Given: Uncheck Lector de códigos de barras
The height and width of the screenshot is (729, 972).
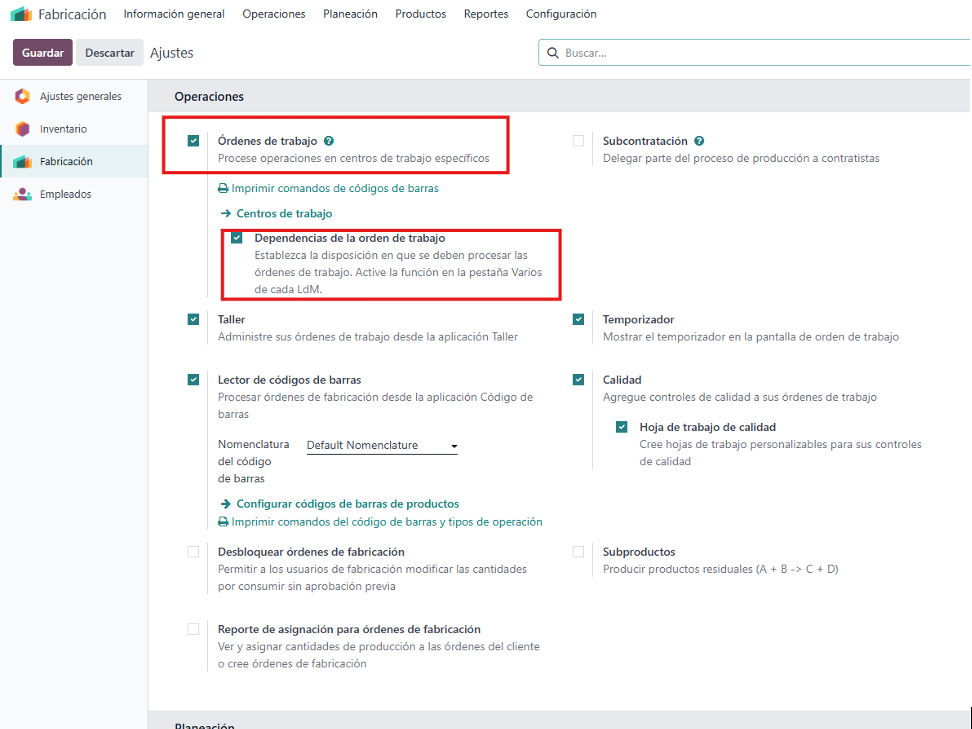Looking at the screenshot, I should coord(193,379).
